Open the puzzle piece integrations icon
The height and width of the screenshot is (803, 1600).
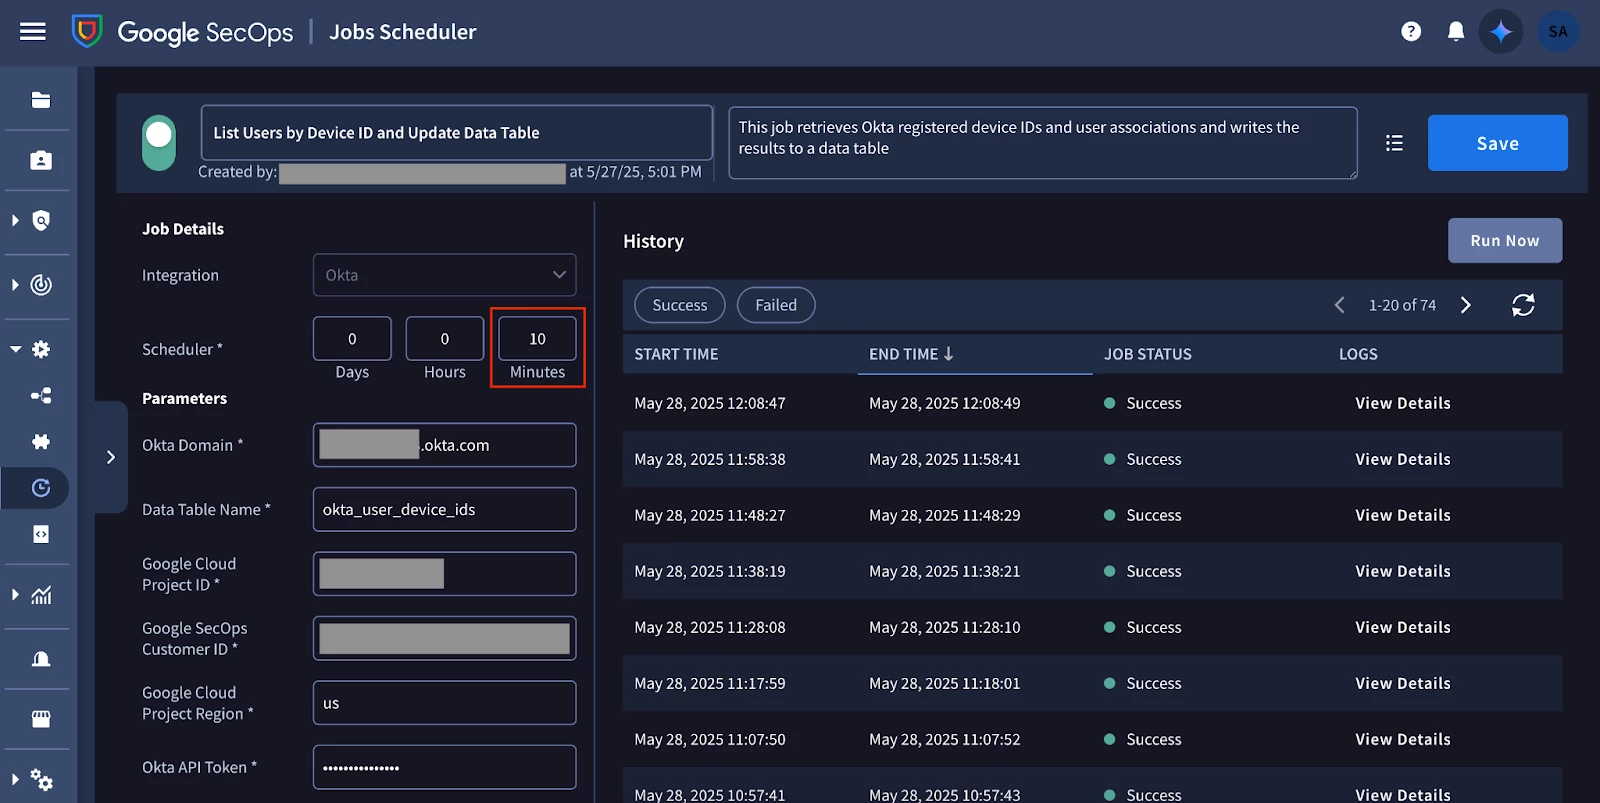[41, 441]
